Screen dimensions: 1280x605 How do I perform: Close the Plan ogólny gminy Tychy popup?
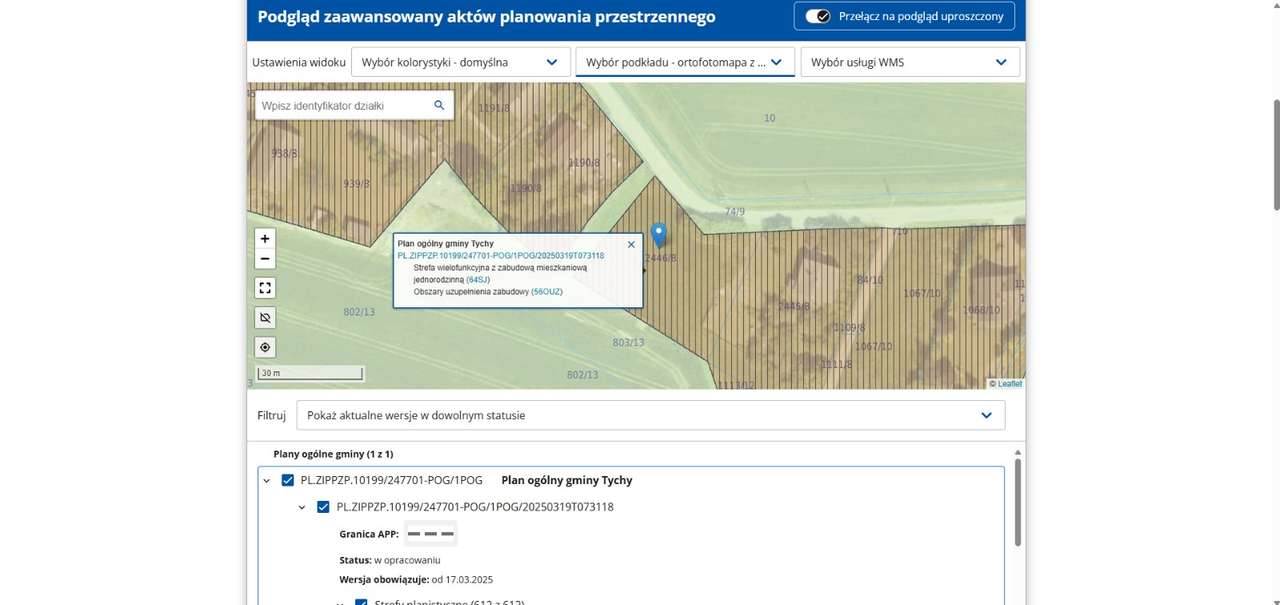631,244
